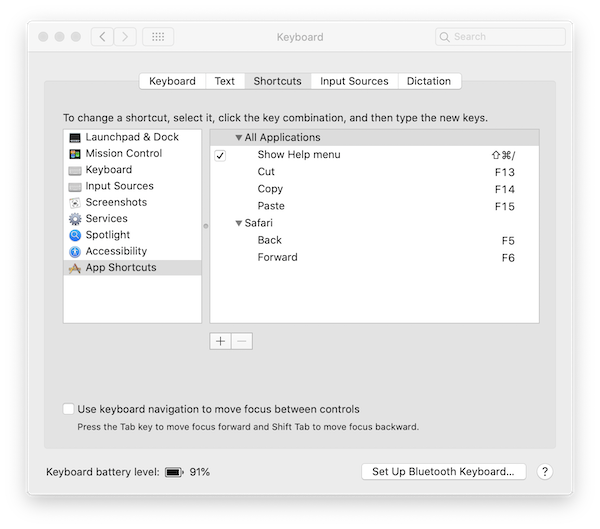Switch to the Keyboard tab

coord(172,81)
